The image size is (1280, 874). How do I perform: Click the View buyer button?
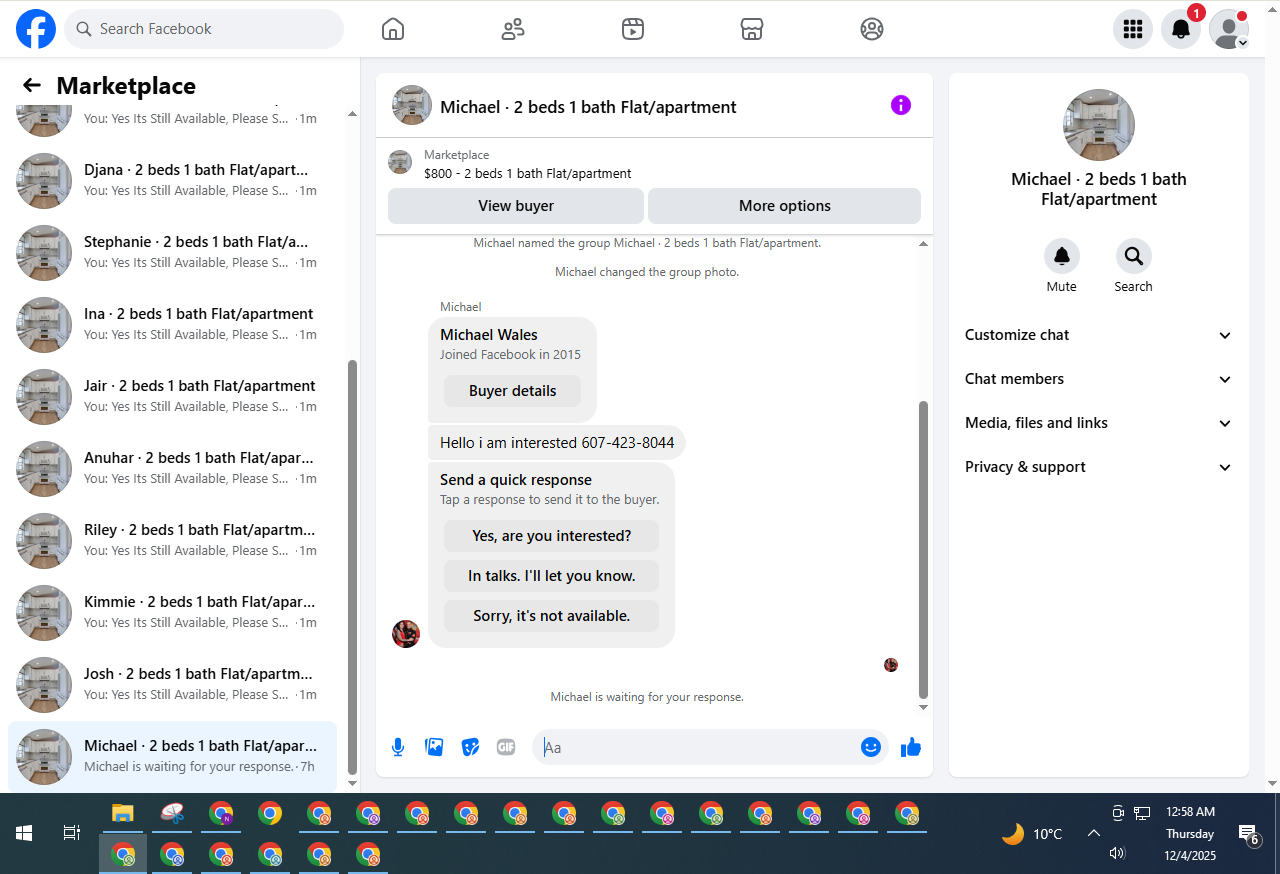point(516,206)
